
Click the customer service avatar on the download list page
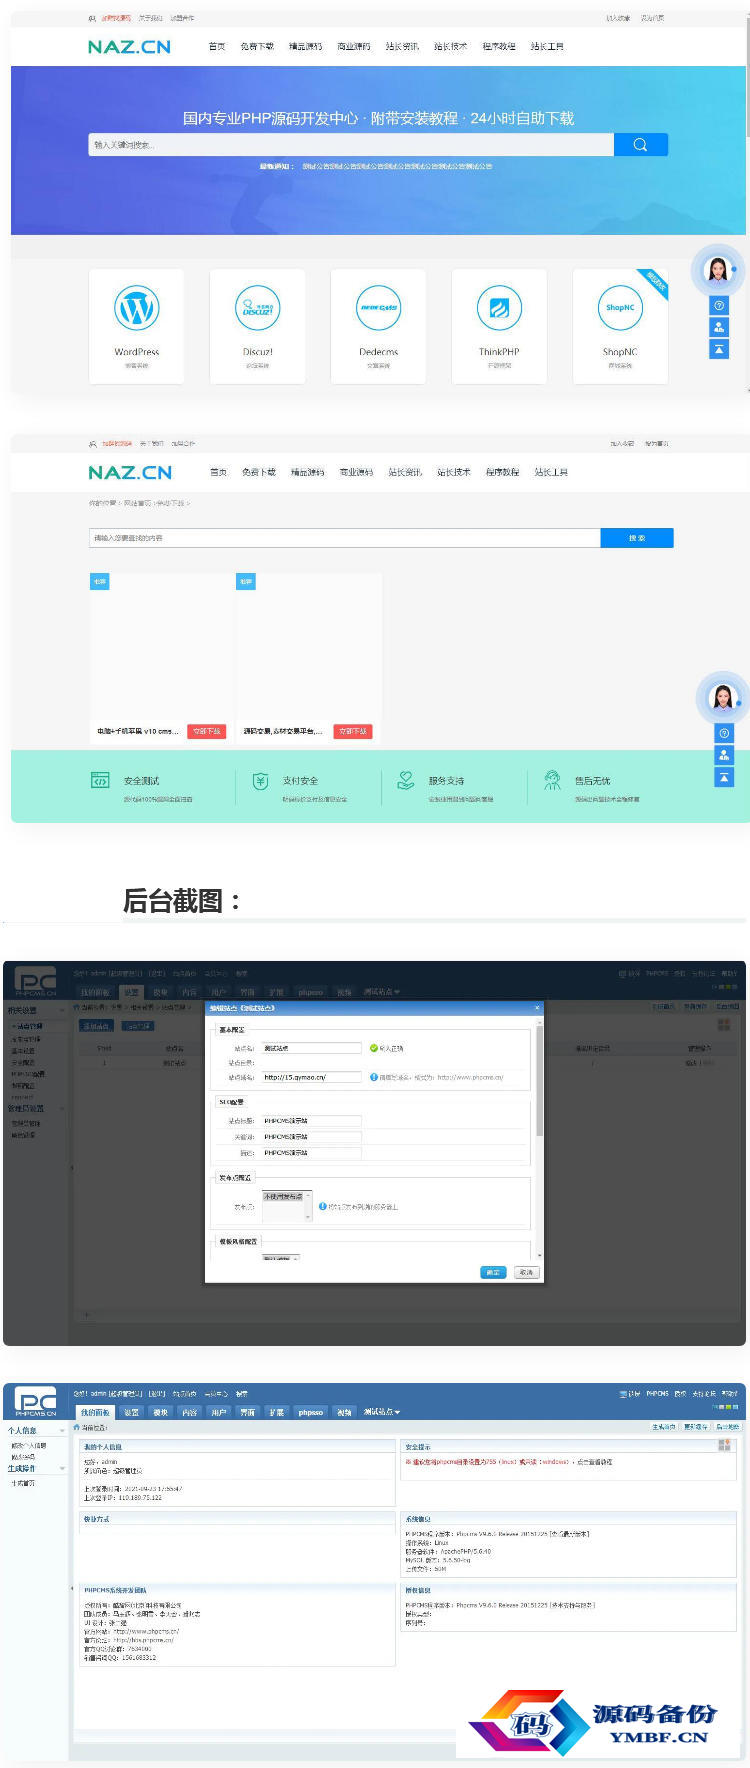click(x=722, y=697)
